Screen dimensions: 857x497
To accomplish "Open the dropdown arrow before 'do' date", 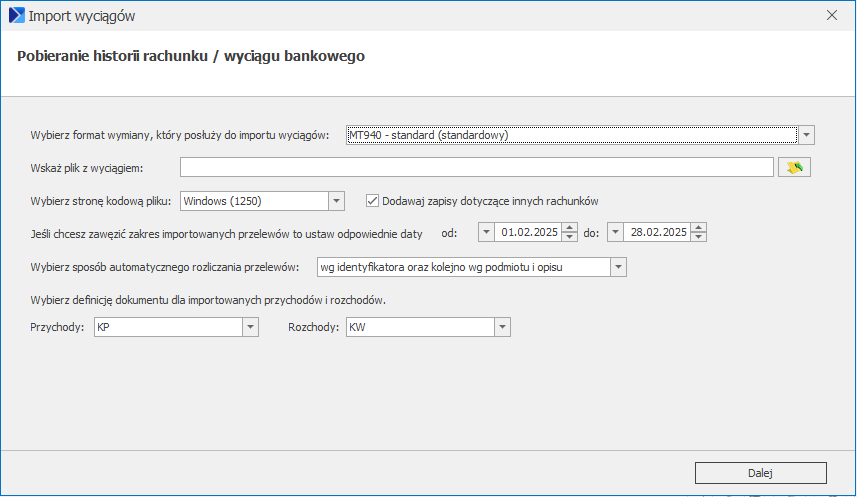I will tap(614, 233).
